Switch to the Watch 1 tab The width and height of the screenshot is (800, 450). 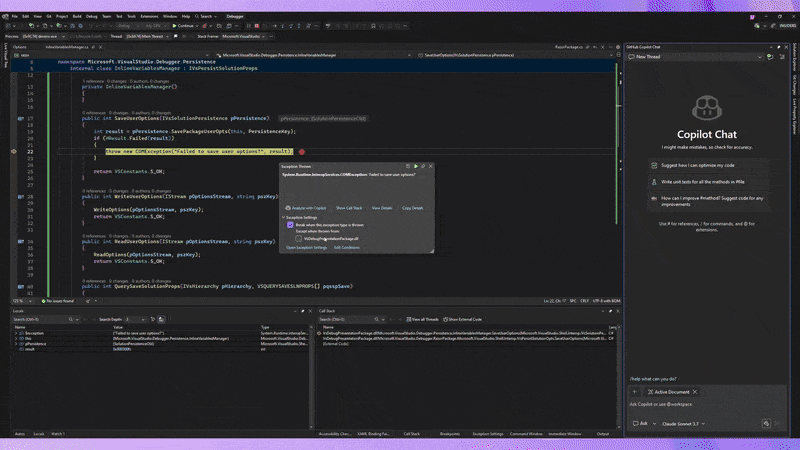coord(58,434)
